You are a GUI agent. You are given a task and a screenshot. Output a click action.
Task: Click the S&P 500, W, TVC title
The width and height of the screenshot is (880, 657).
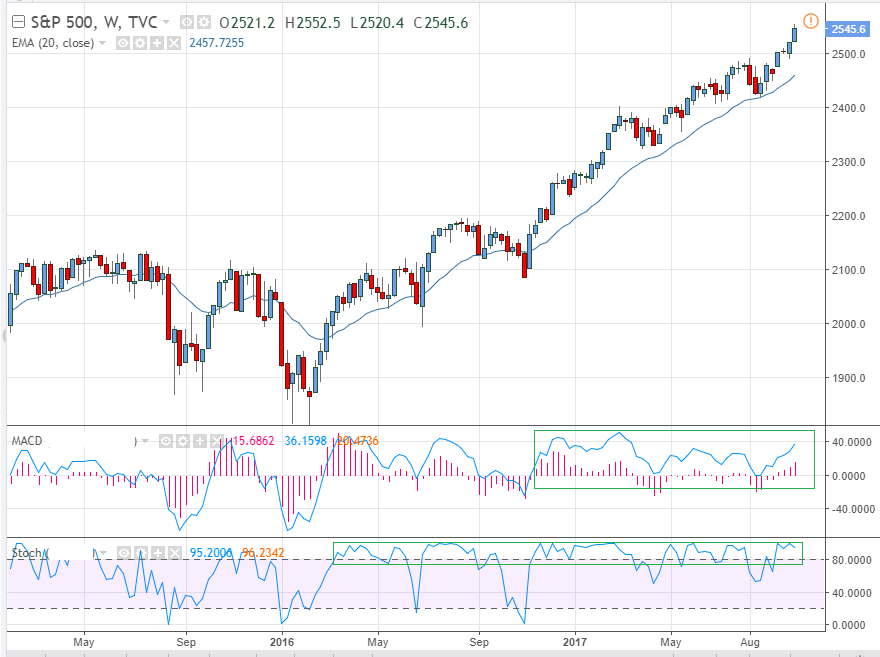point(94,22)
